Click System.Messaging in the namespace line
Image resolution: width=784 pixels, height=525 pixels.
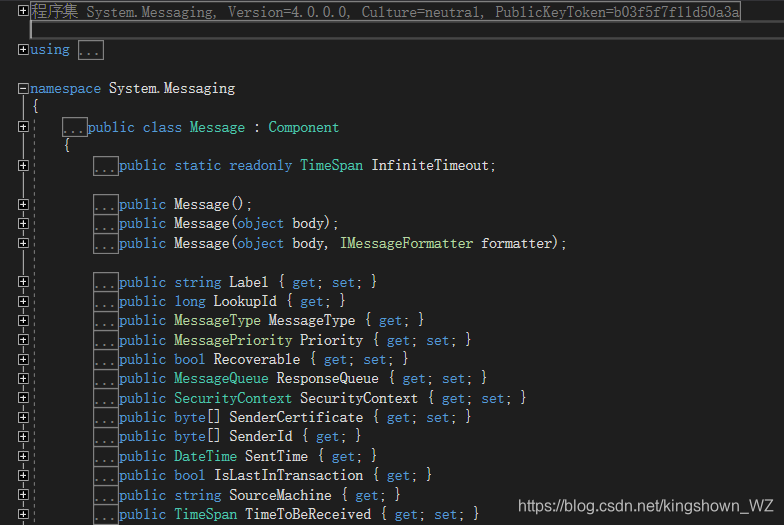(x=172, y=88)
